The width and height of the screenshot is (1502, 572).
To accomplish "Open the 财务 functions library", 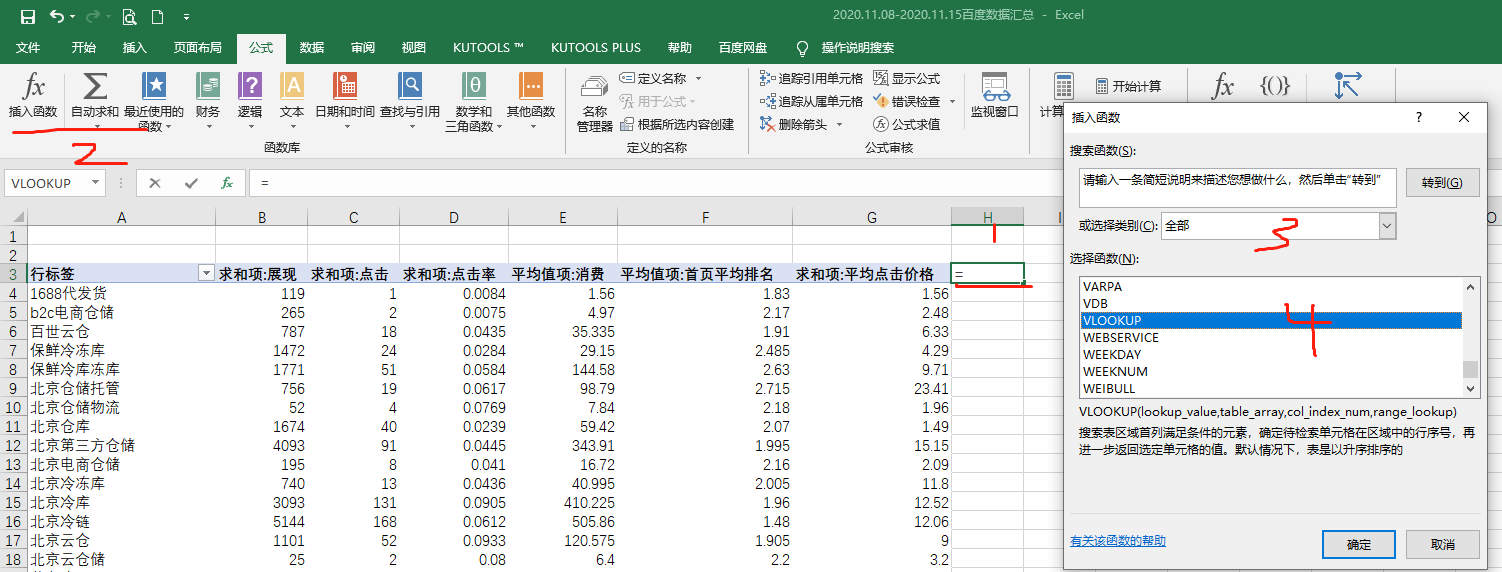I will [x=208, y=96].
